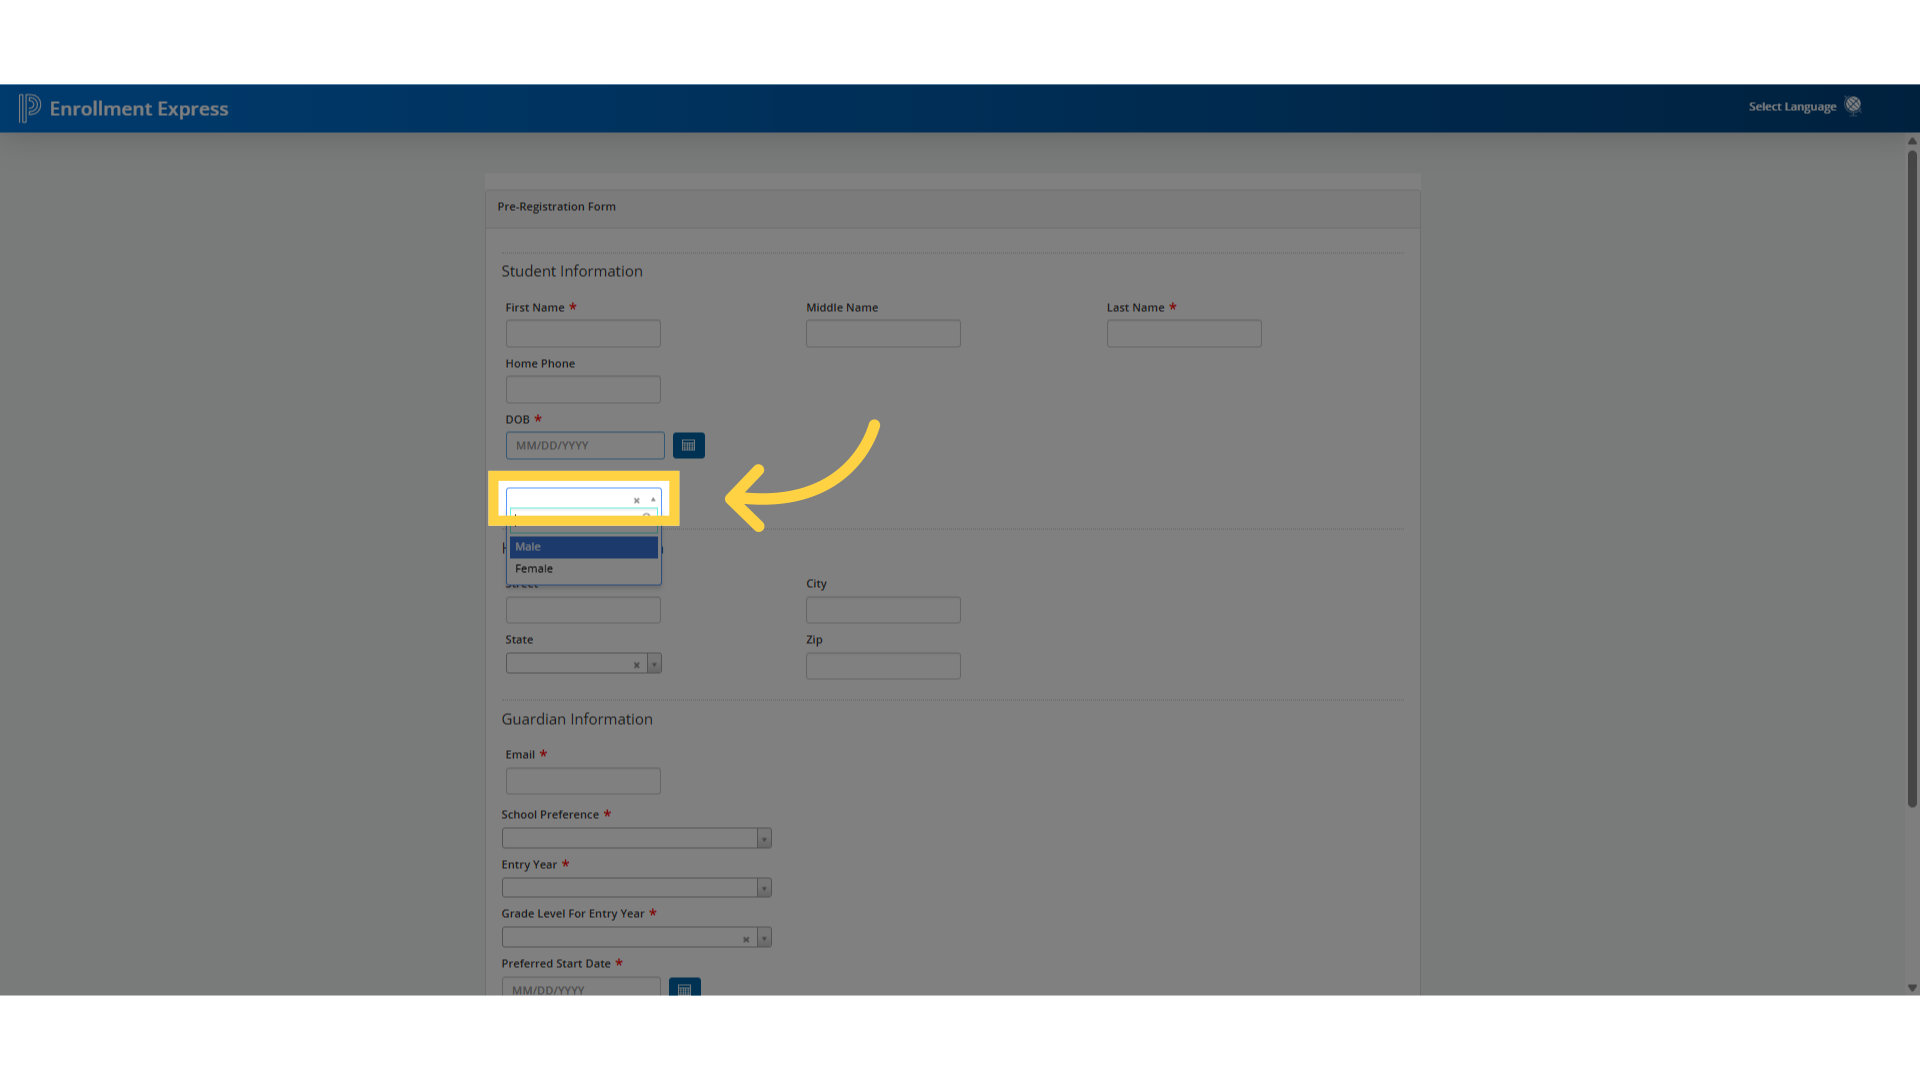Focus the City input field
Screen dimensions: 1920x1080
coord(883,610)
